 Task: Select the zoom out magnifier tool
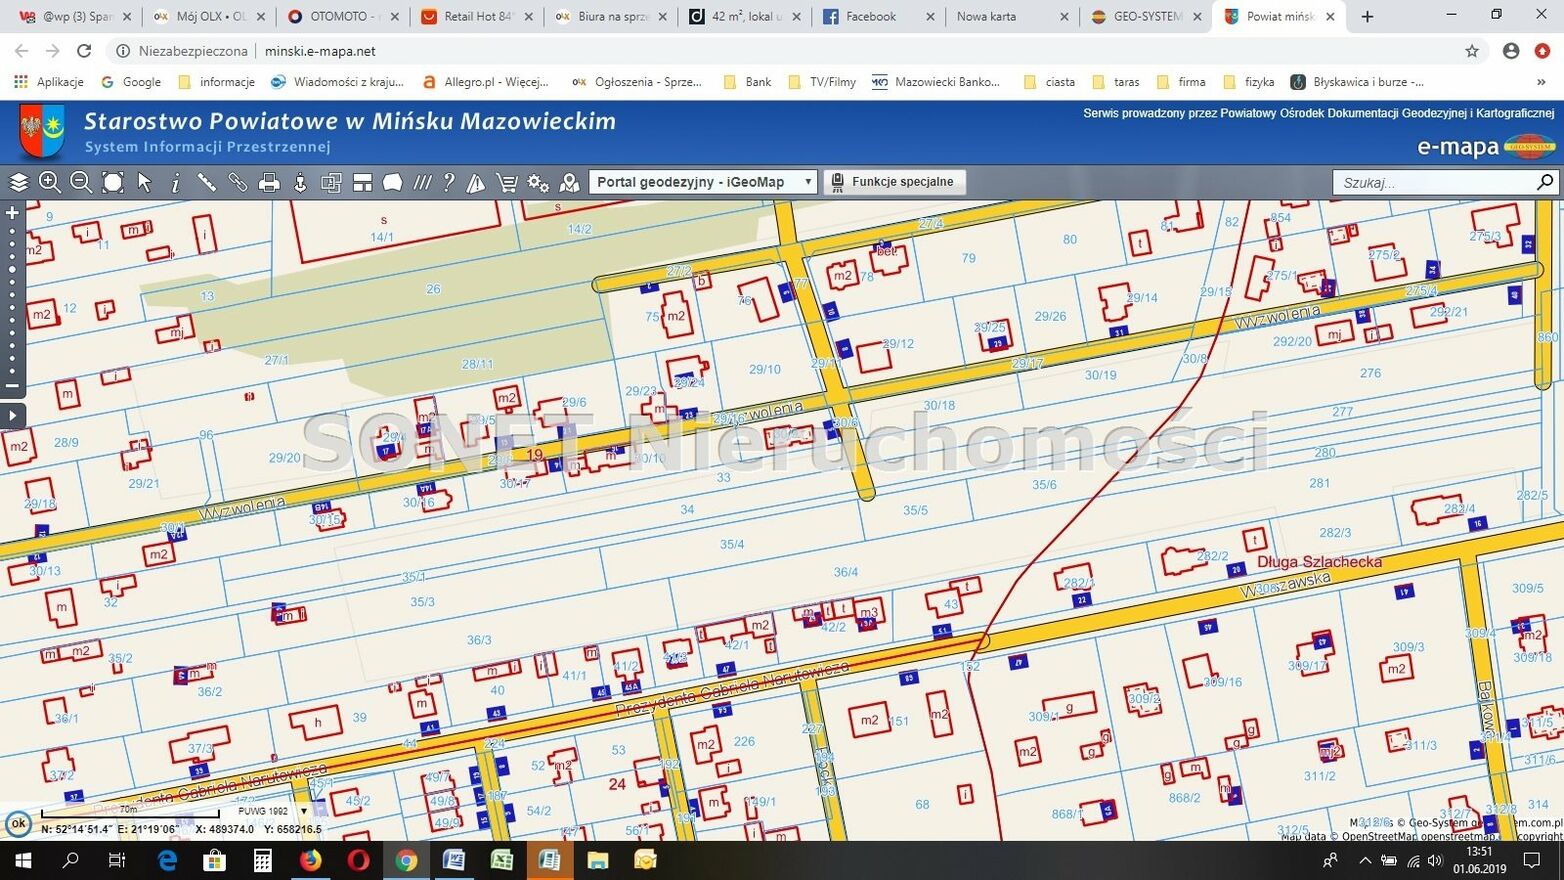point(81,182)
